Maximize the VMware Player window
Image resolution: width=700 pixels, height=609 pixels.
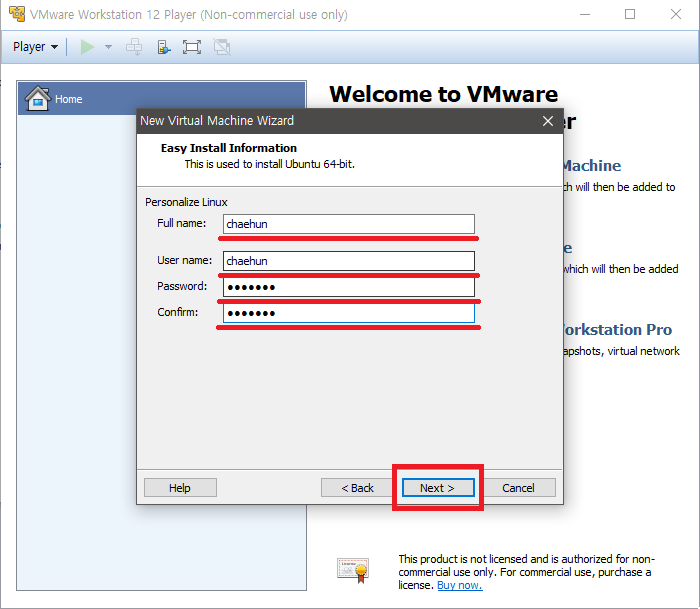tap(630, 14)
